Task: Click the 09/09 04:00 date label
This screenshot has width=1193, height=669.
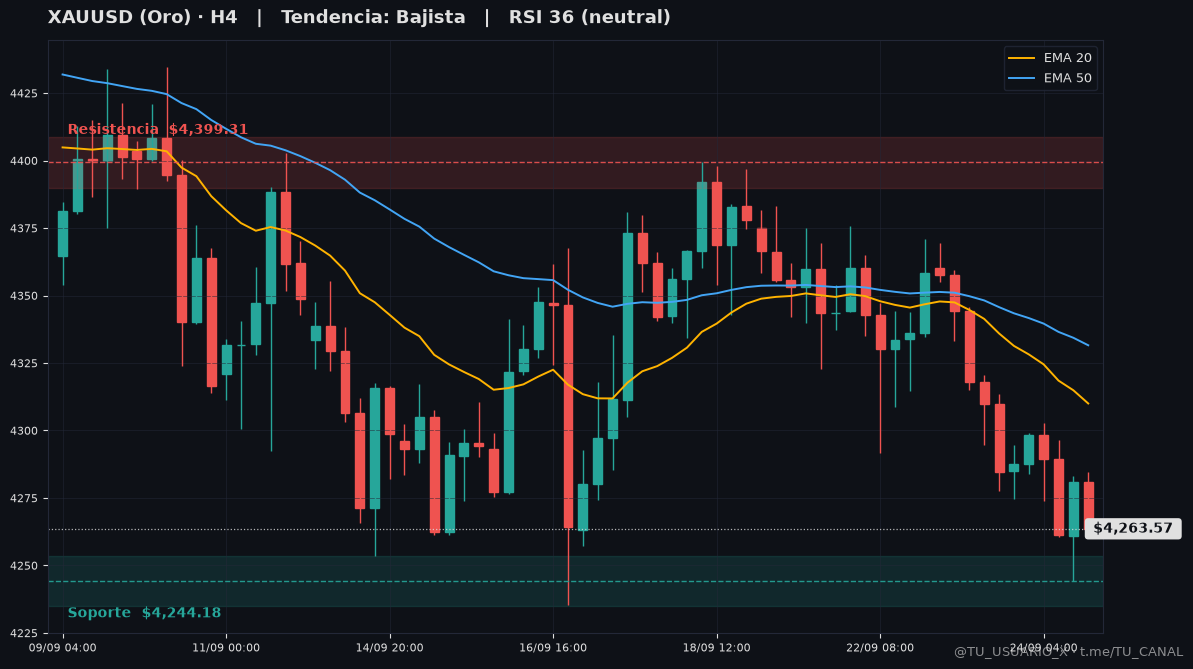Action: [62, 648]
